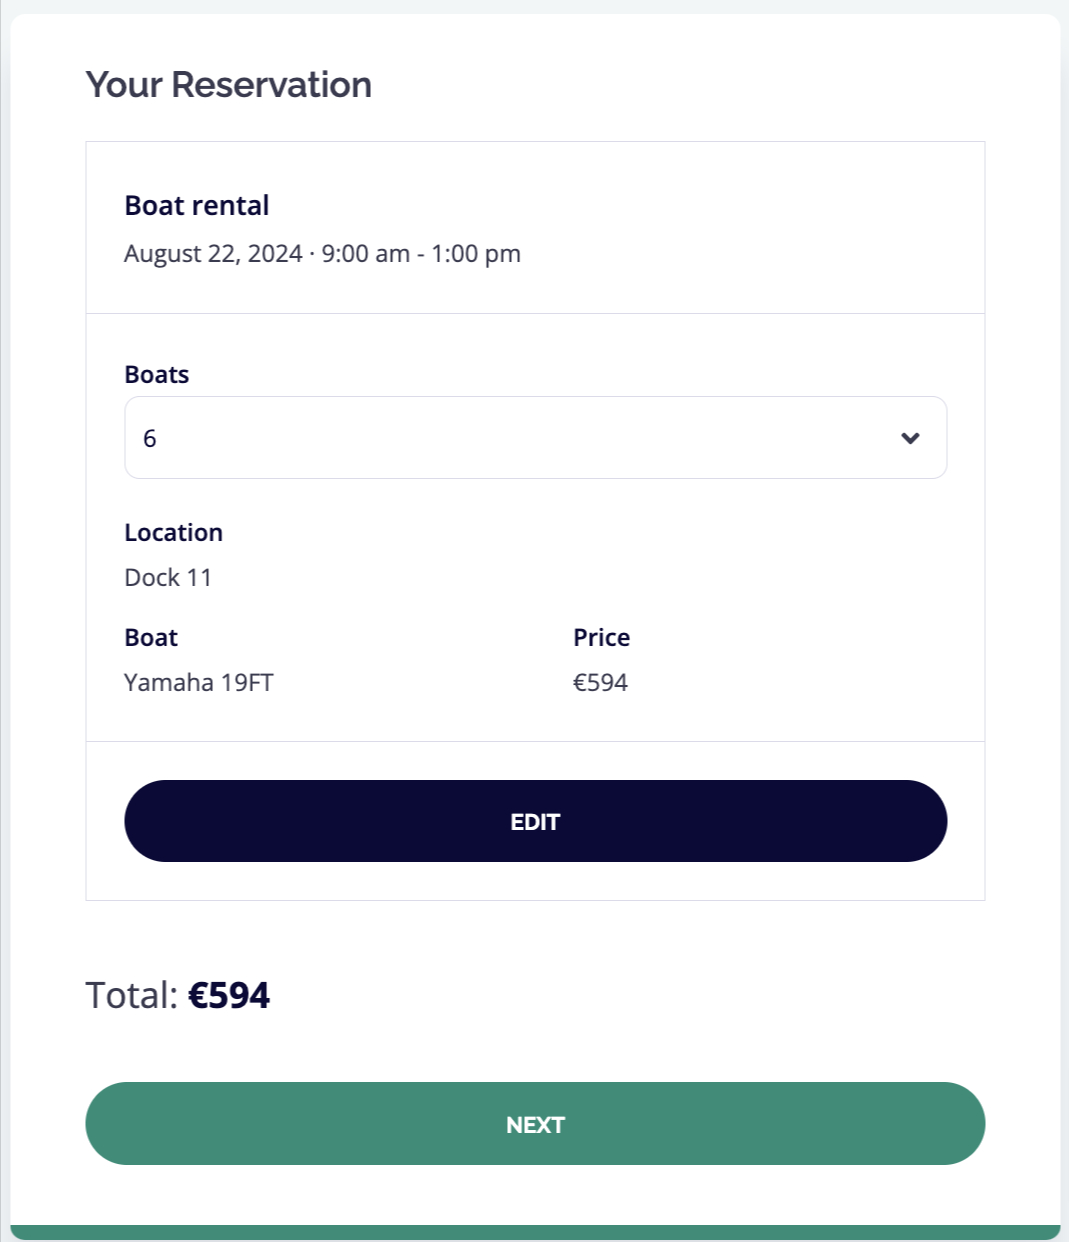The image size is (1069, 1242).
Task: Click the 1:00 pm end time
Action: click(476, 254)
